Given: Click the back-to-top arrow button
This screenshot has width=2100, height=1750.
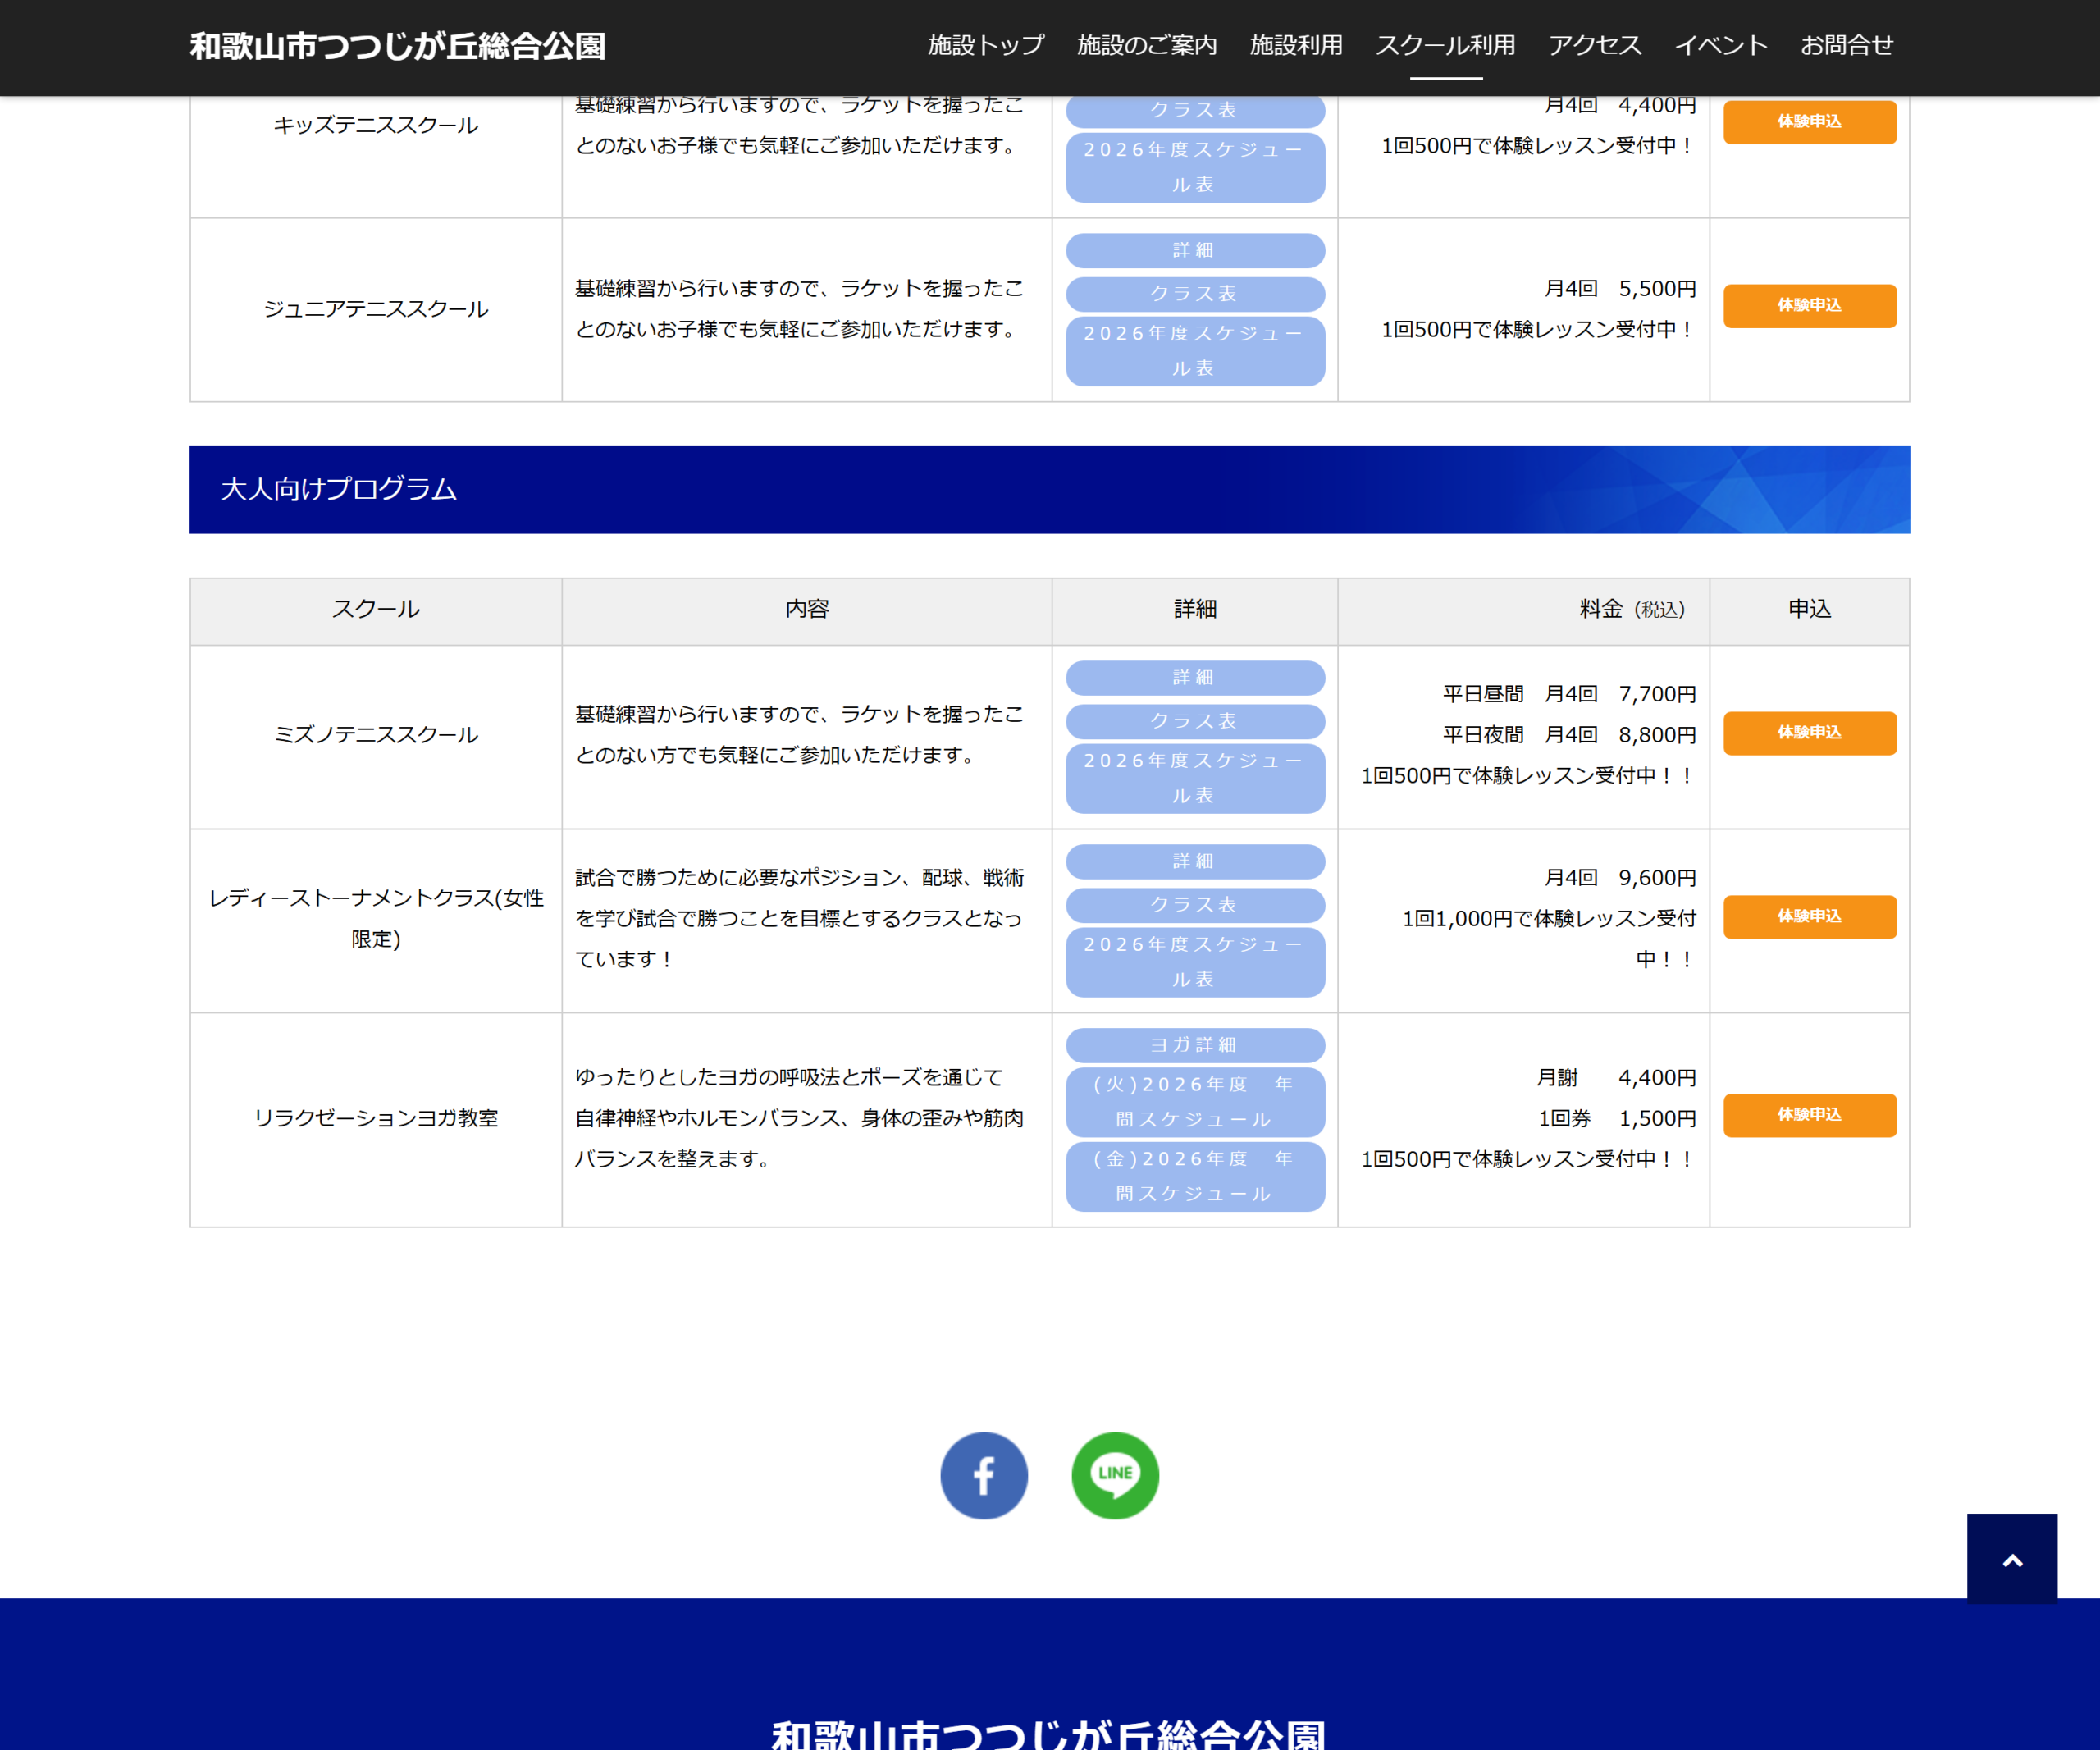Looking at the screenshot, I should (x=2012, y=1558).
